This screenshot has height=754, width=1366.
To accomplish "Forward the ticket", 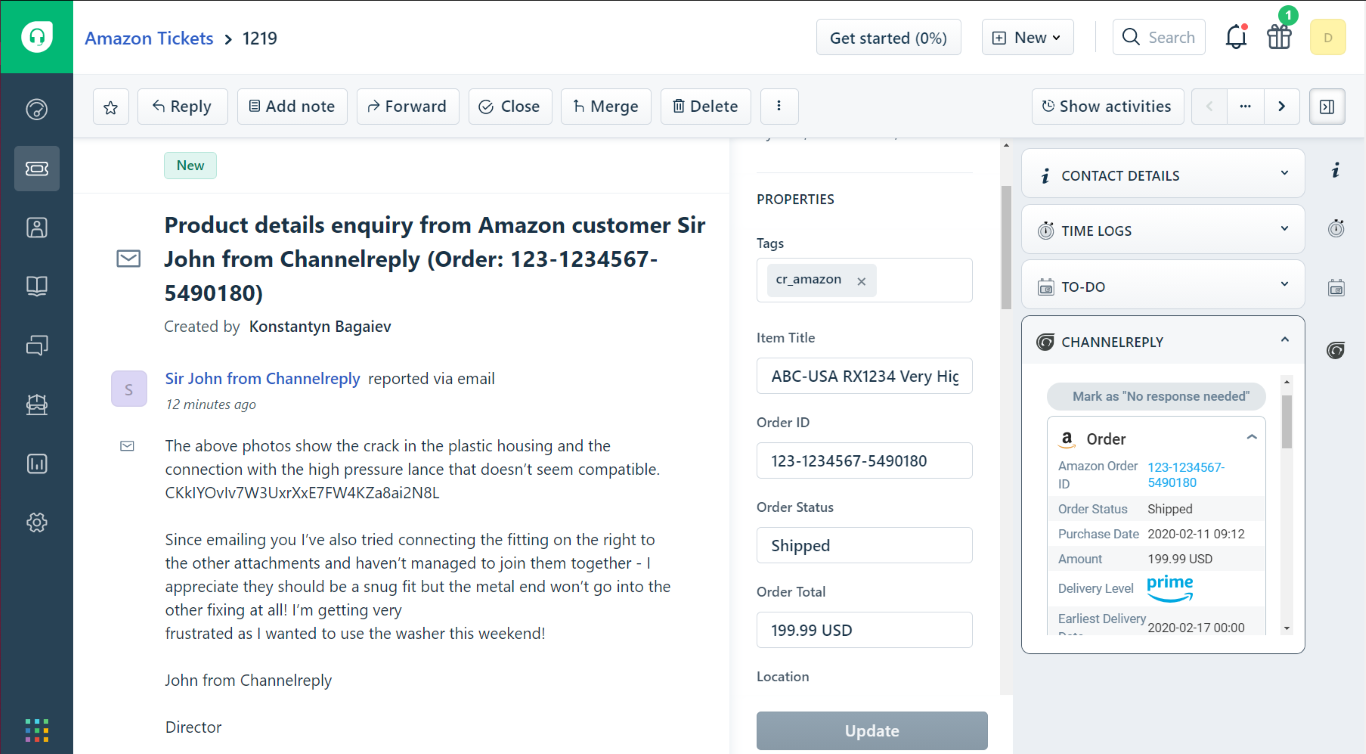I will (x=408, y=106).
